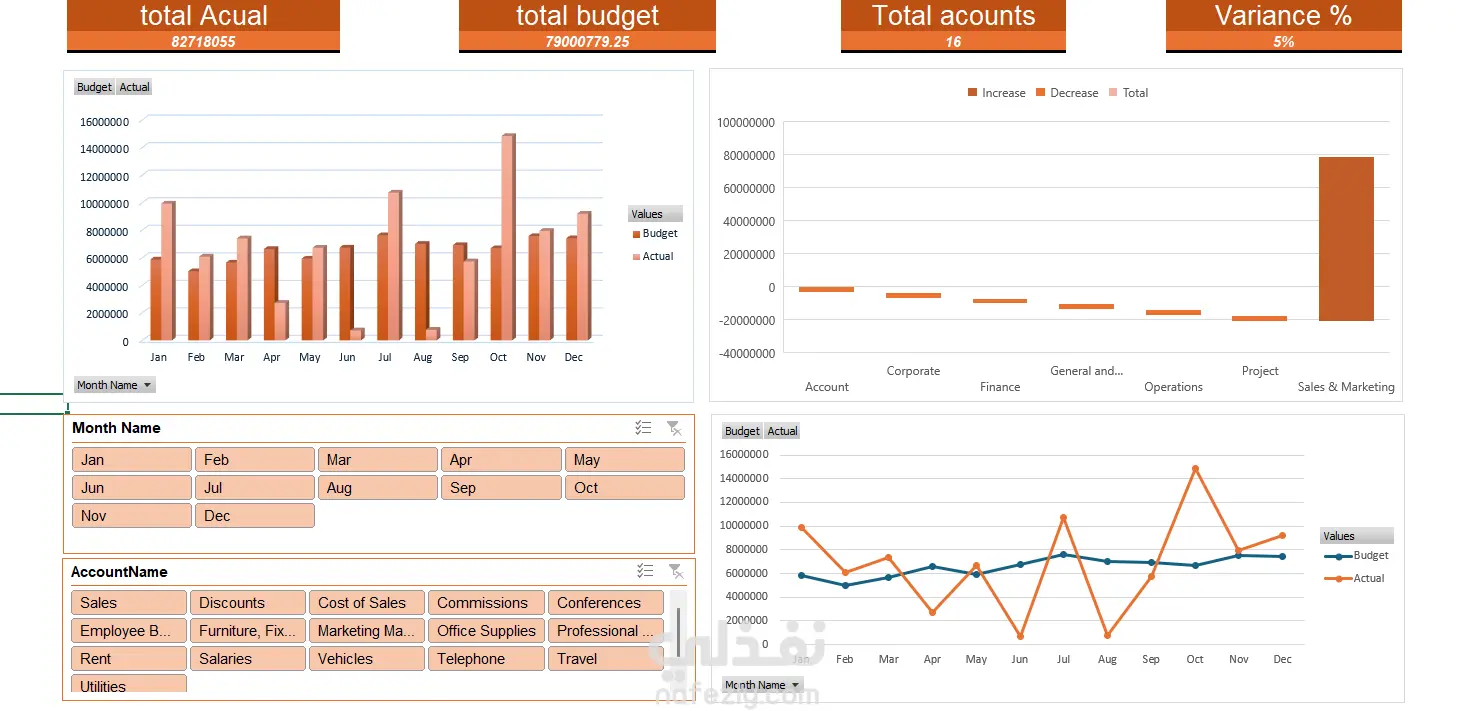Click the Values field button in bar chart
Image resolution: width=1474 pixels, height=711 pixels.
[655, 214]
